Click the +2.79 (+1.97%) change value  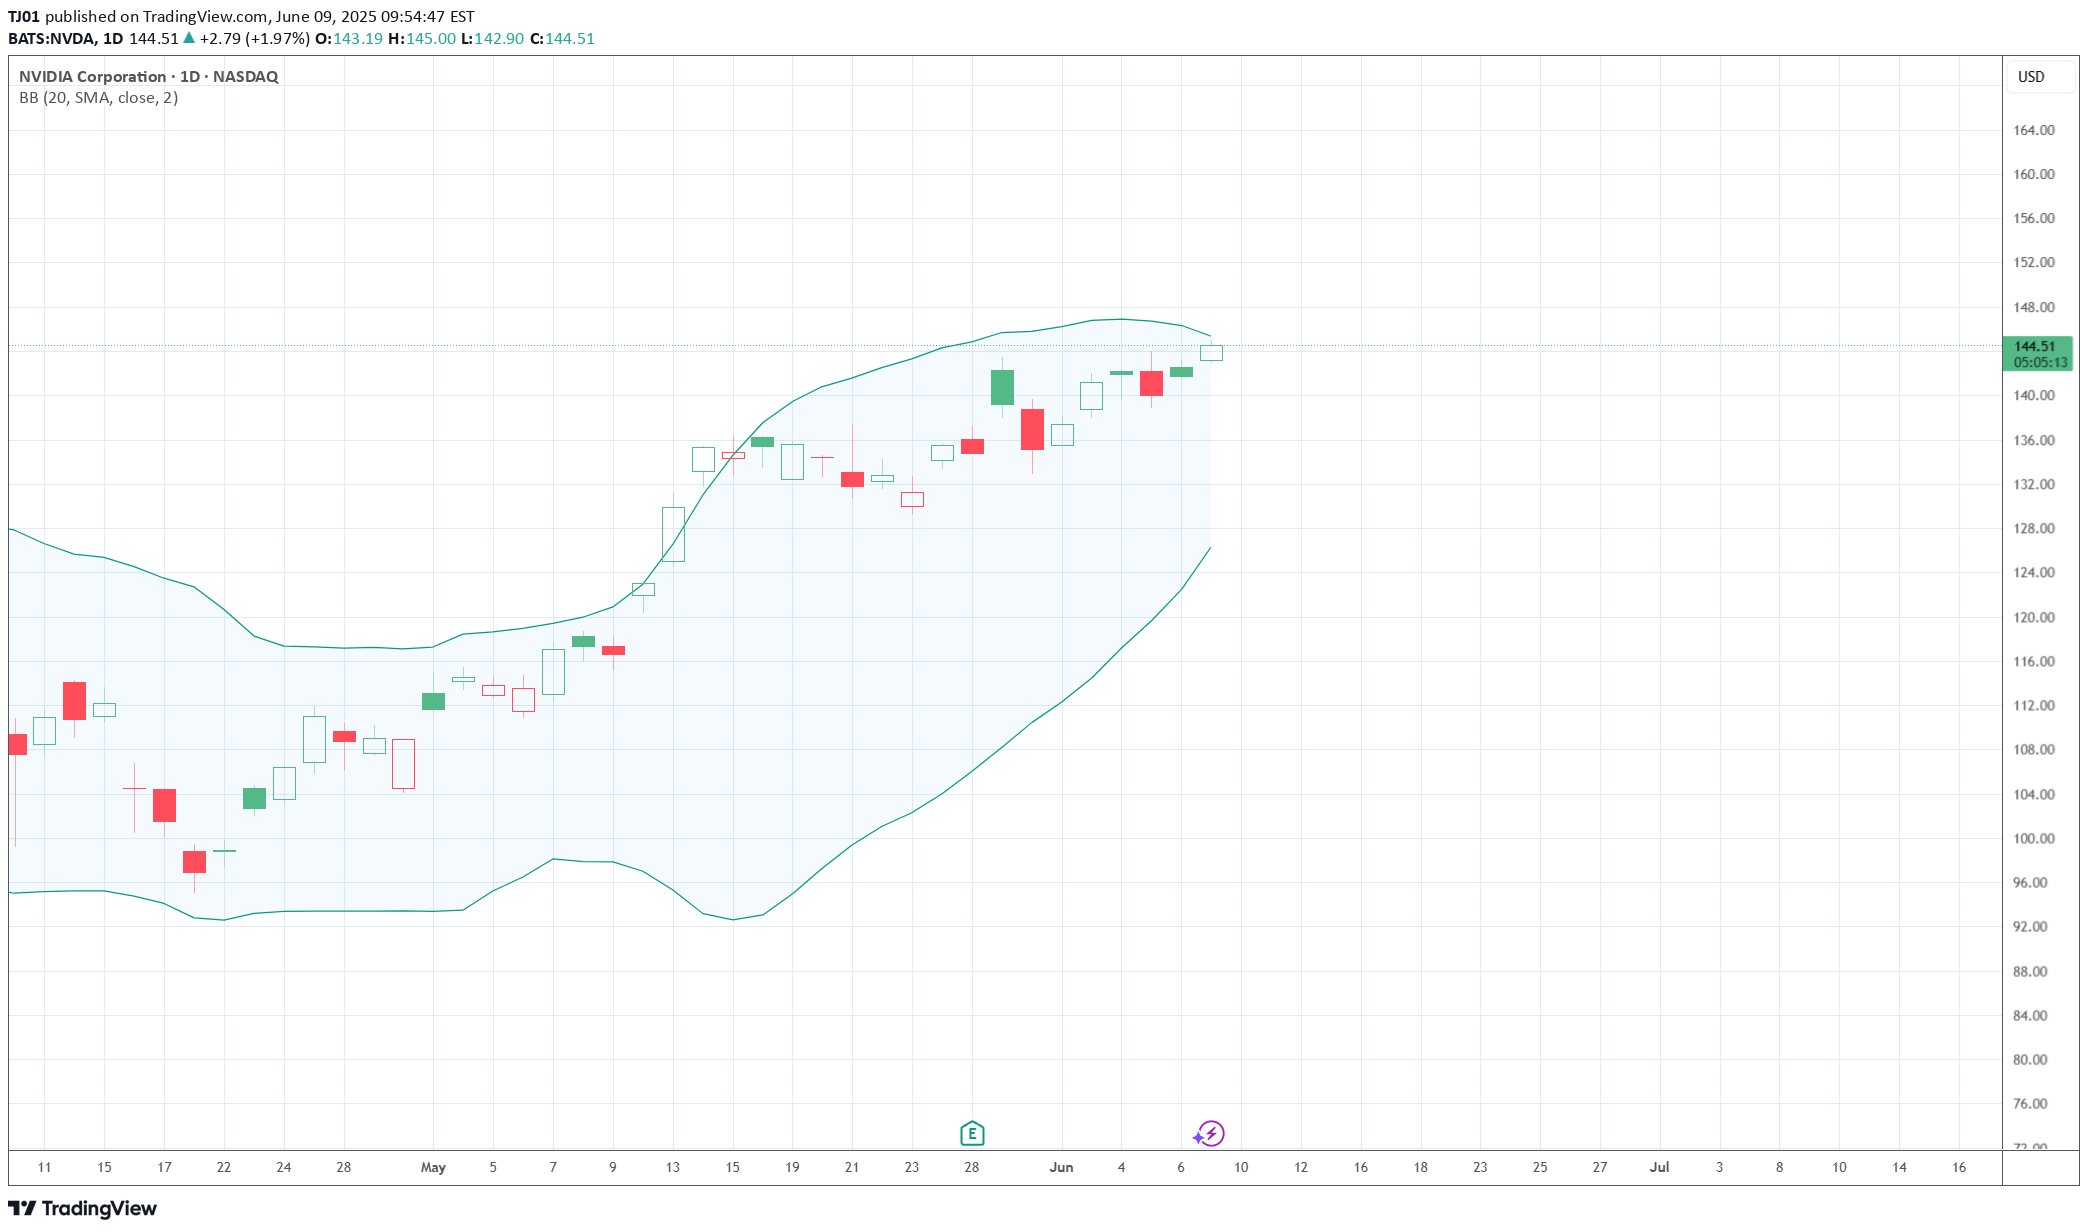pyautogui.click(x=255, y=38)
